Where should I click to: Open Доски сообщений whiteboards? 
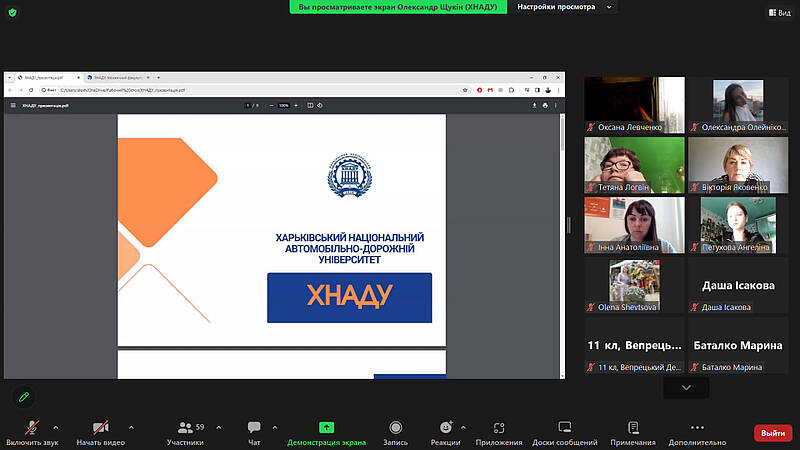[565, 433]
